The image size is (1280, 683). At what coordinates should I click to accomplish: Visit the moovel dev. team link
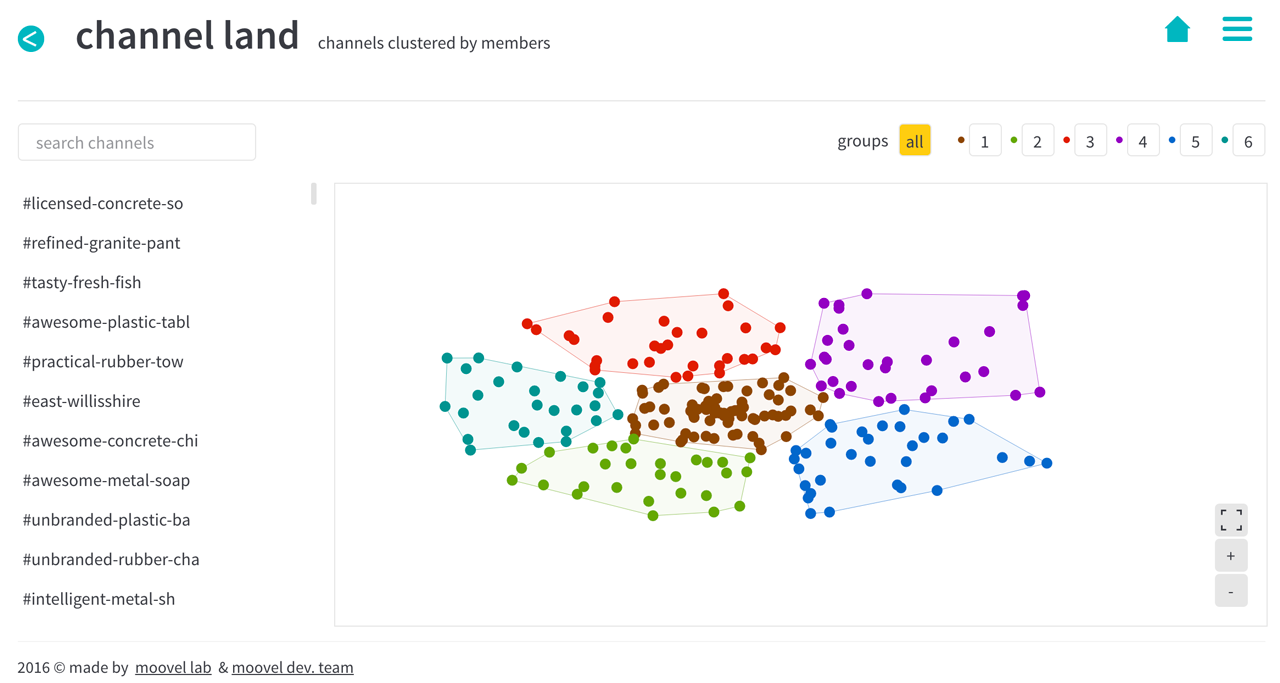coord(292,667)
